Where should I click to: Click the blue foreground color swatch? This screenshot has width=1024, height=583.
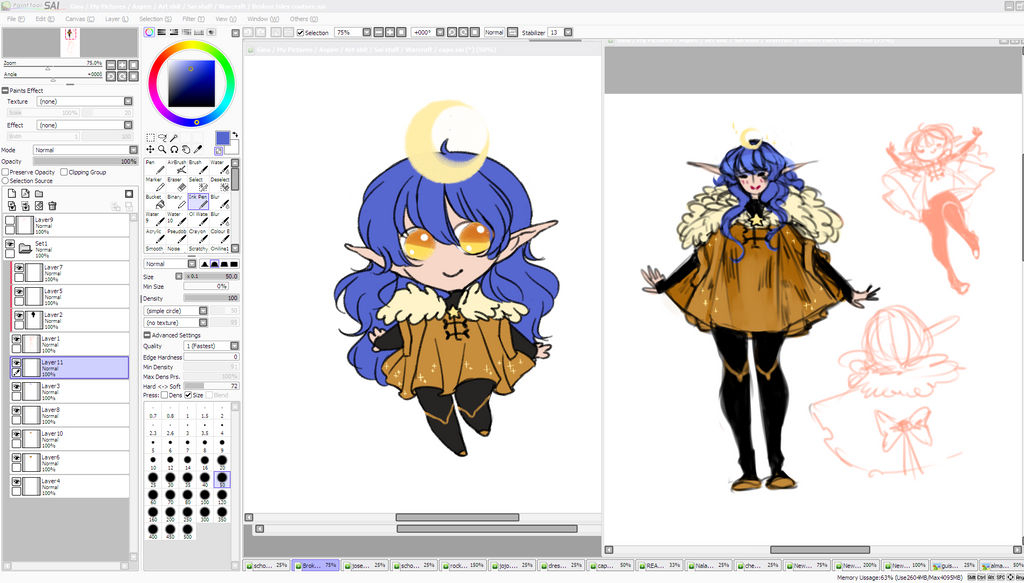click(222, 139)
